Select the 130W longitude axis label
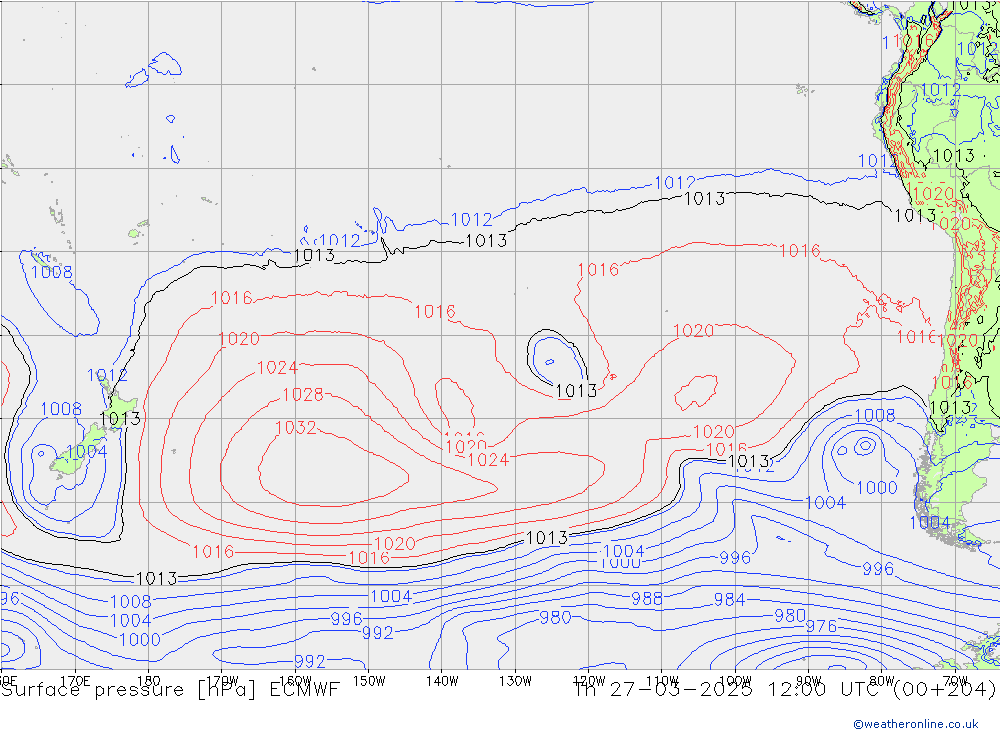Image resolution: width=1000 pixels, height=733 pixels. pyautogui.click(x=515, y=681)
